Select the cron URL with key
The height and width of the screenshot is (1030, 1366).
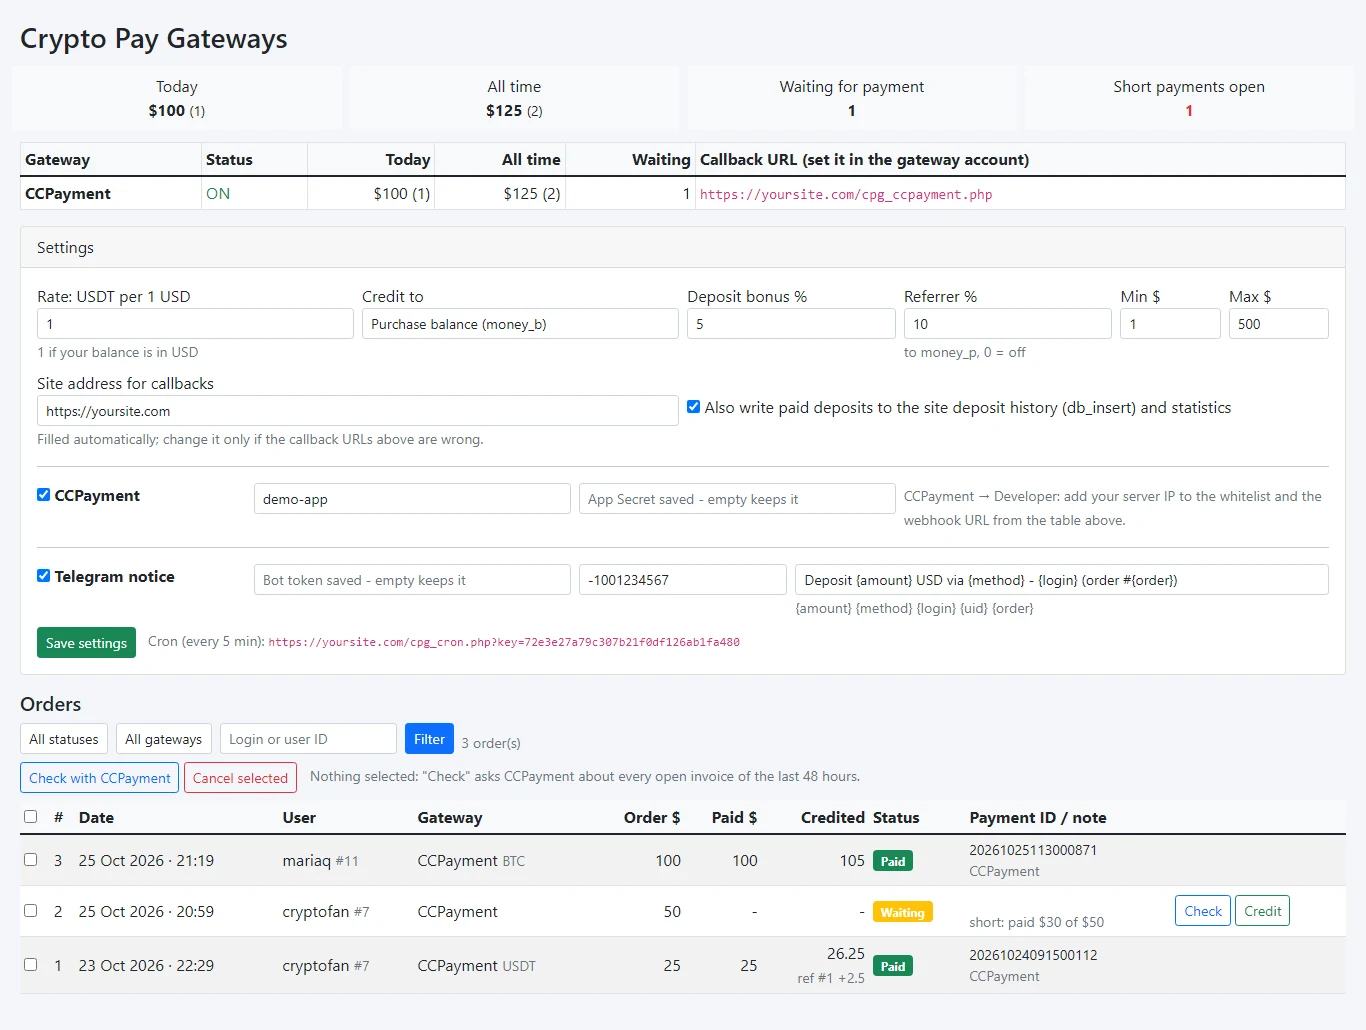coord(504,642)
